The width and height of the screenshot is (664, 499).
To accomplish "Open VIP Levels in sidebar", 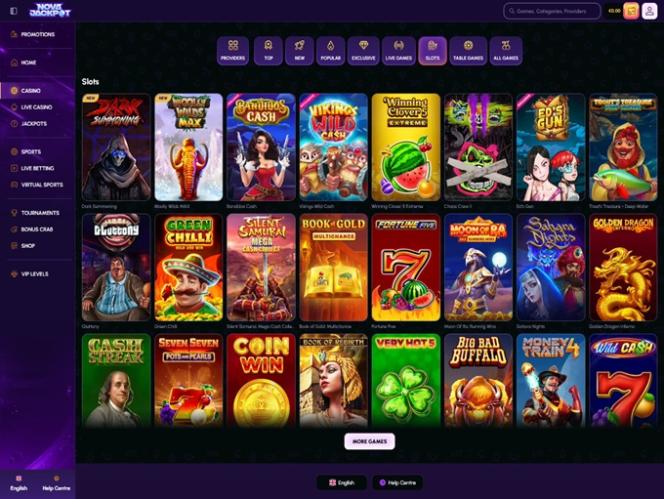I will [37, 274].
